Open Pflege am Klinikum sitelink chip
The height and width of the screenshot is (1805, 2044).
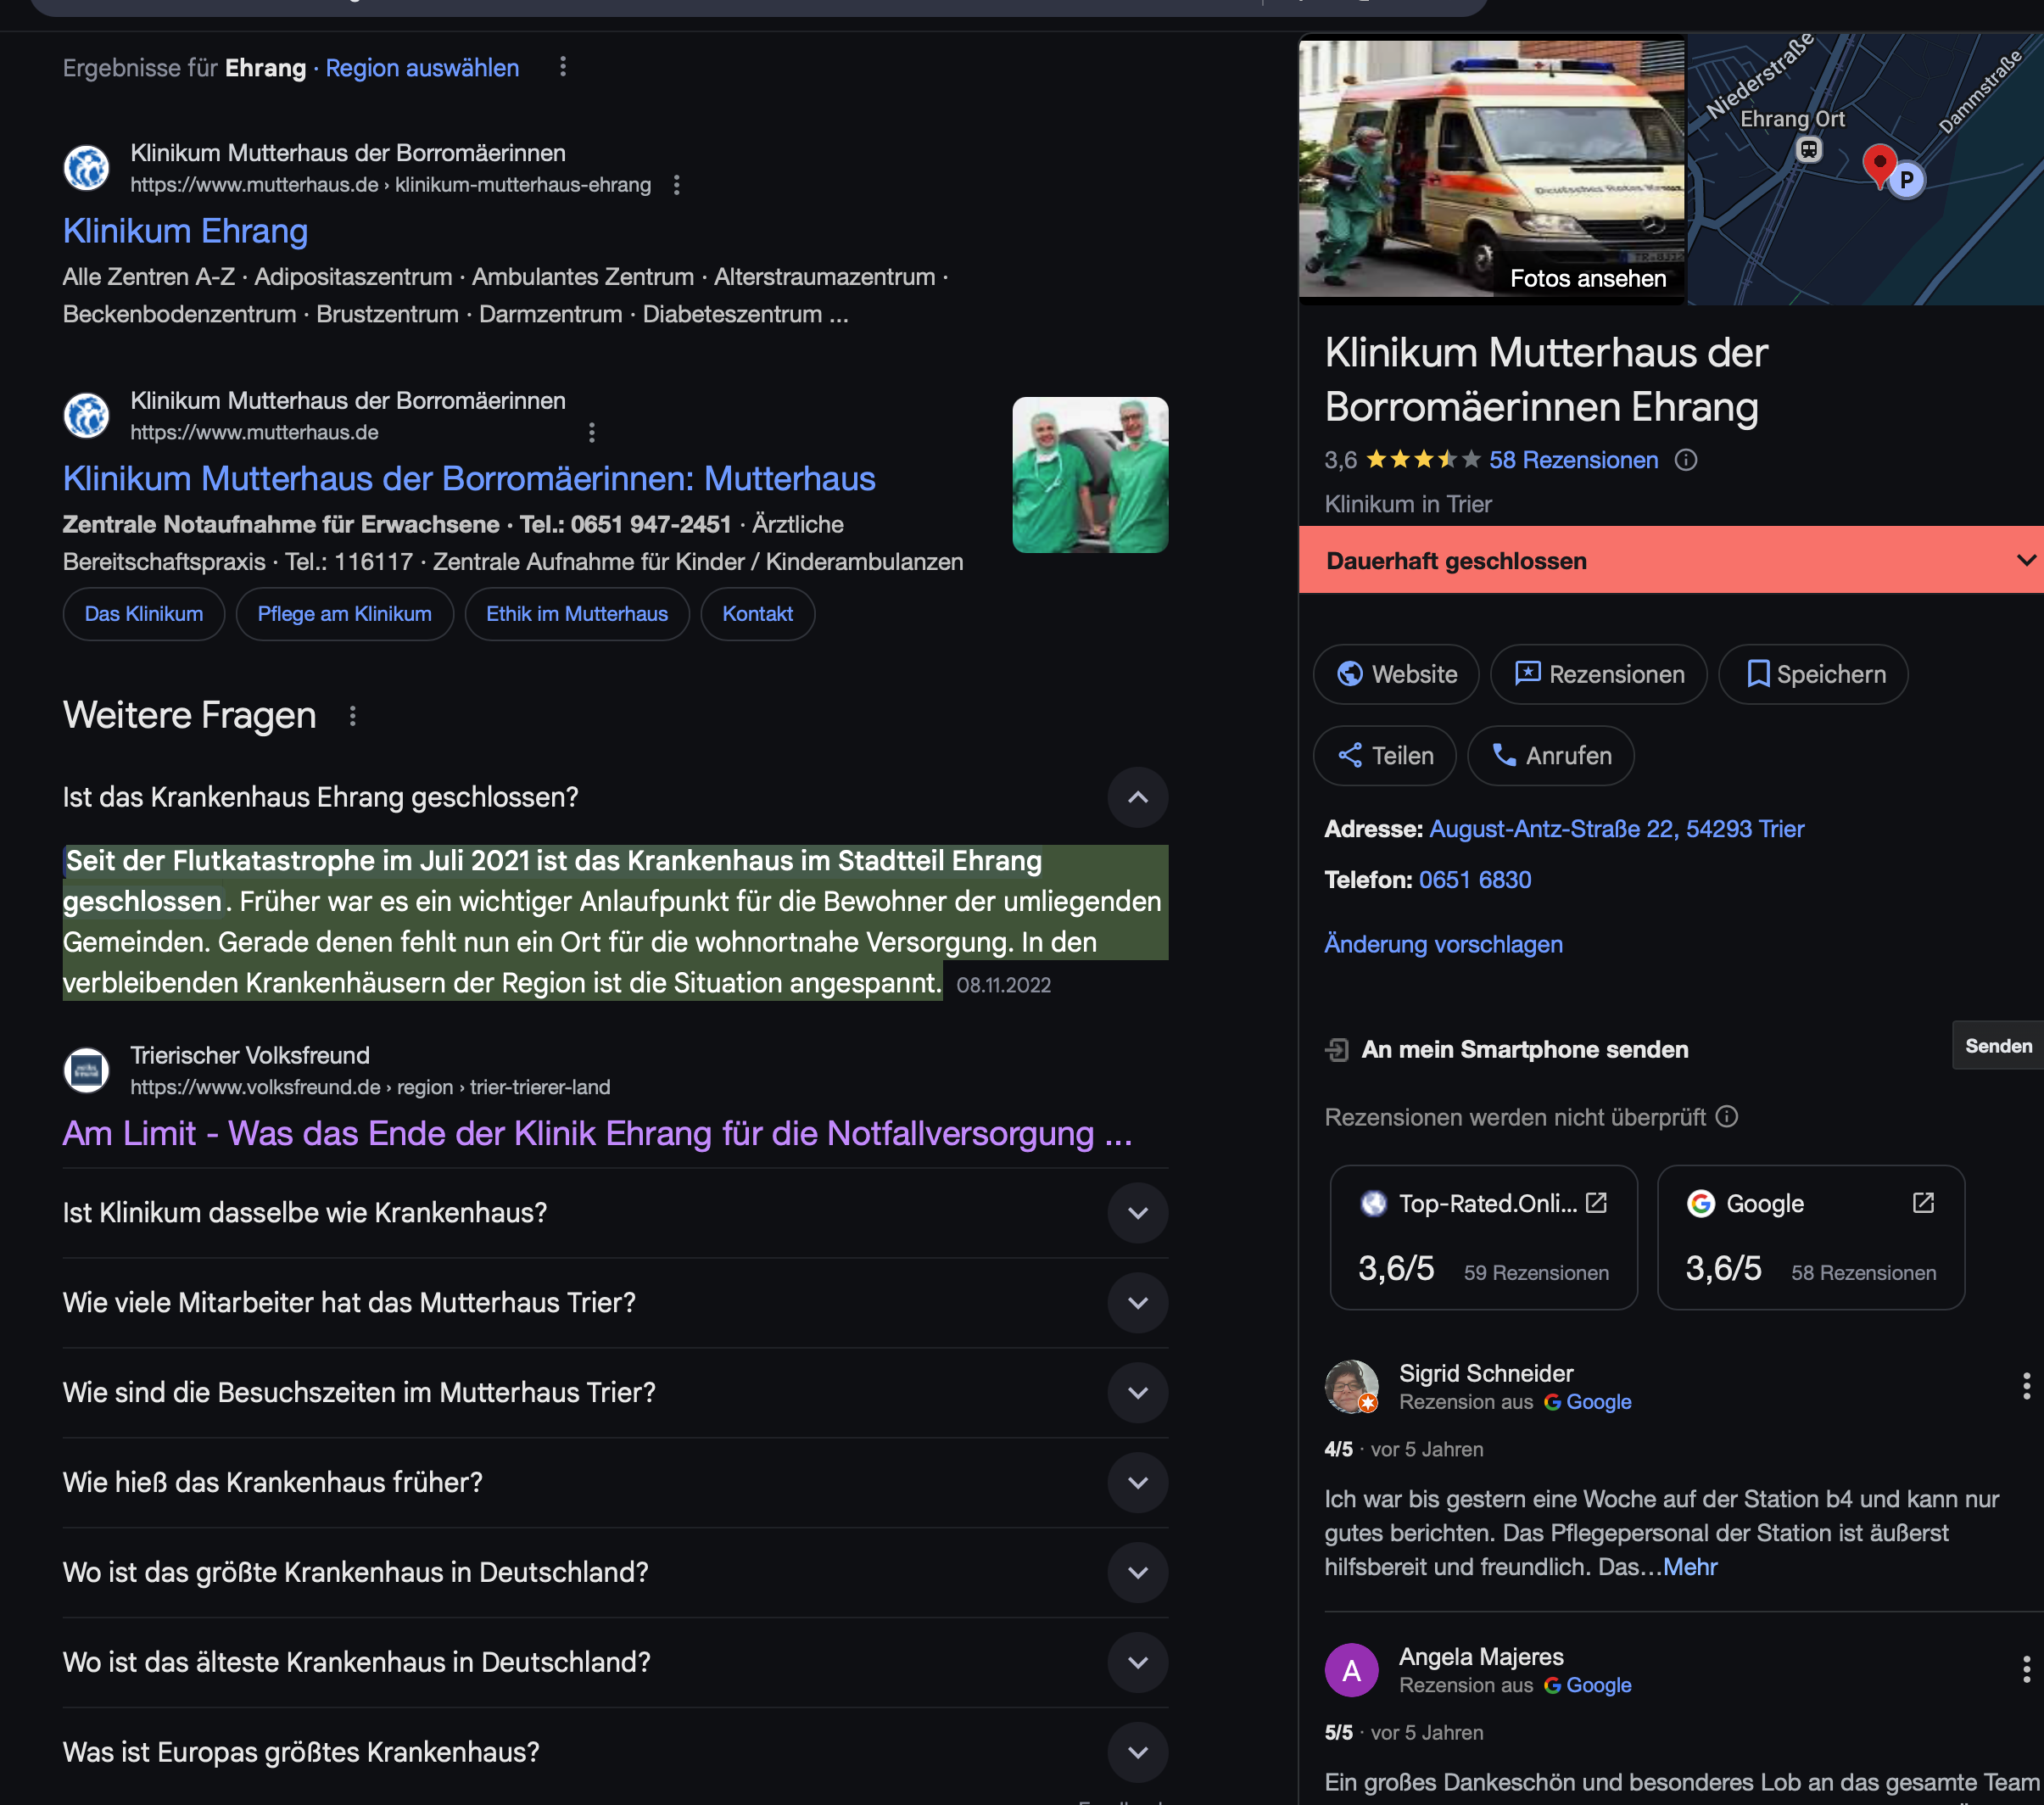pyautogui.click(x=345, y=614)
